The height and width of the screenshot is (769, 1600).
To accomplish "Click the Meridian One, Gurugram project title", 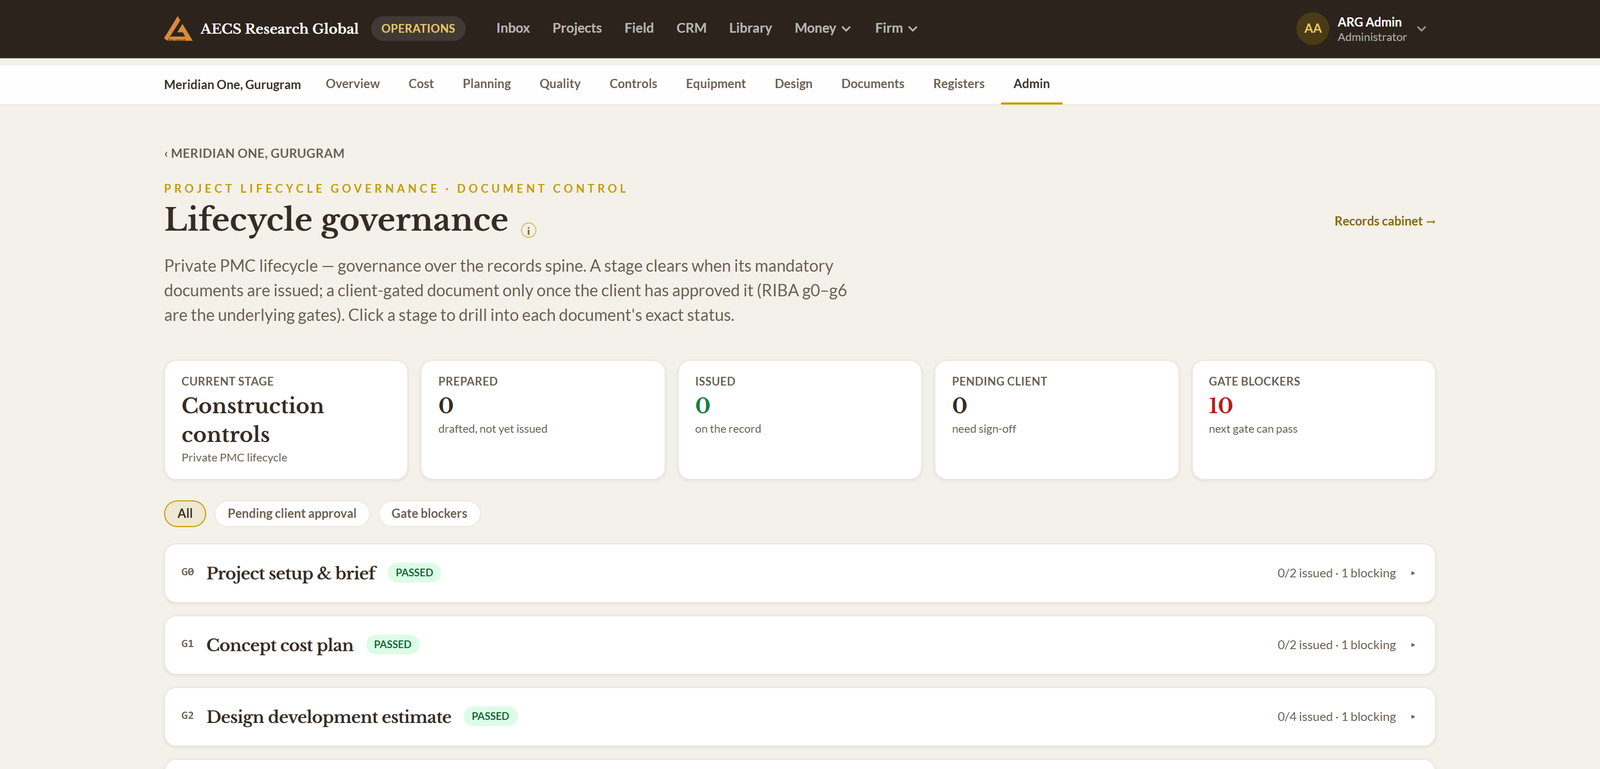I will point(232,85).
